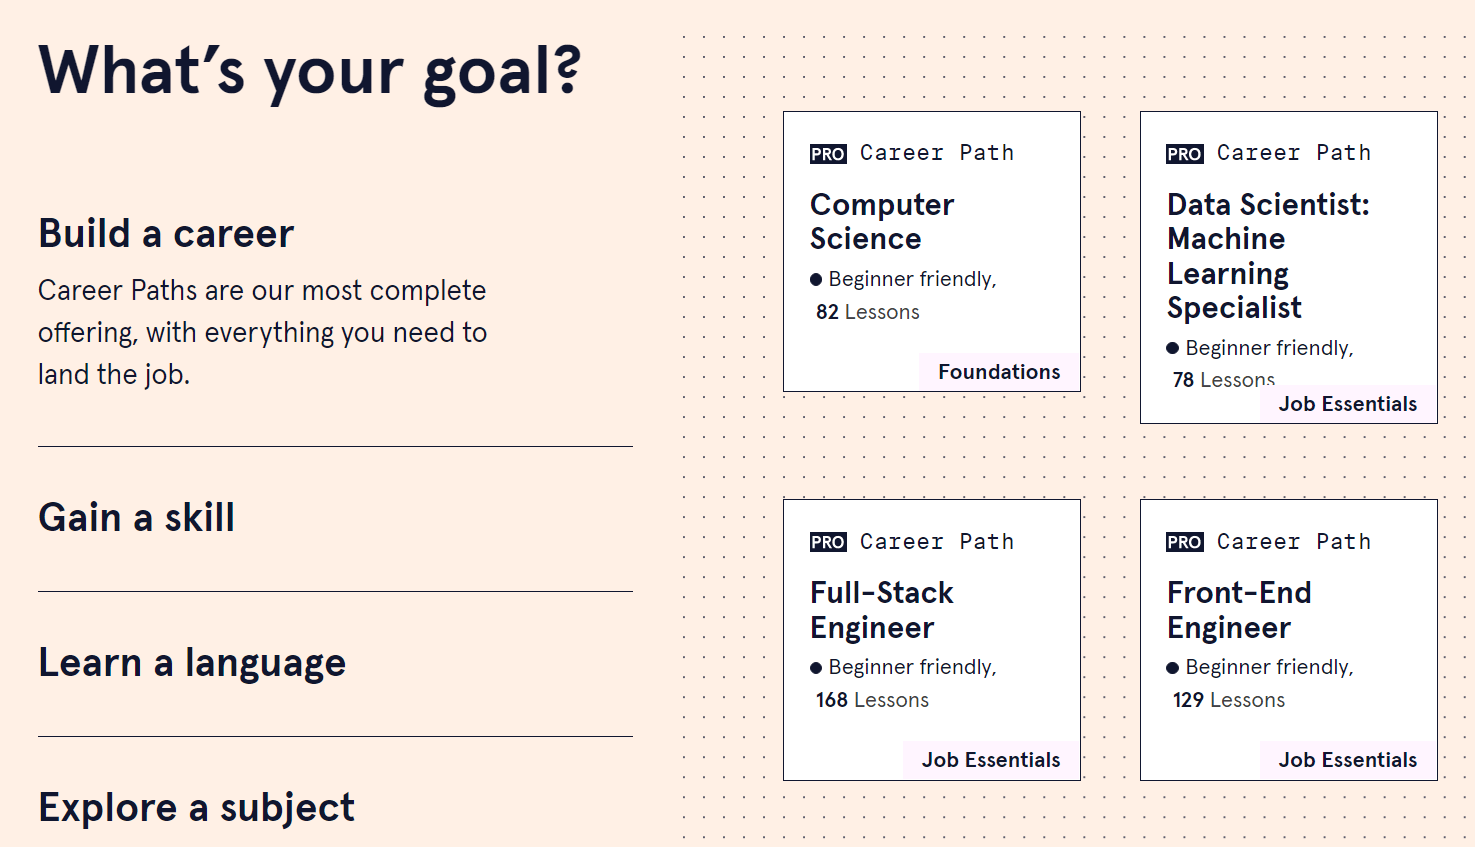Expand the Explore a subject section
This screenshot has height=847, width=1475.
(x=196, y=808)
